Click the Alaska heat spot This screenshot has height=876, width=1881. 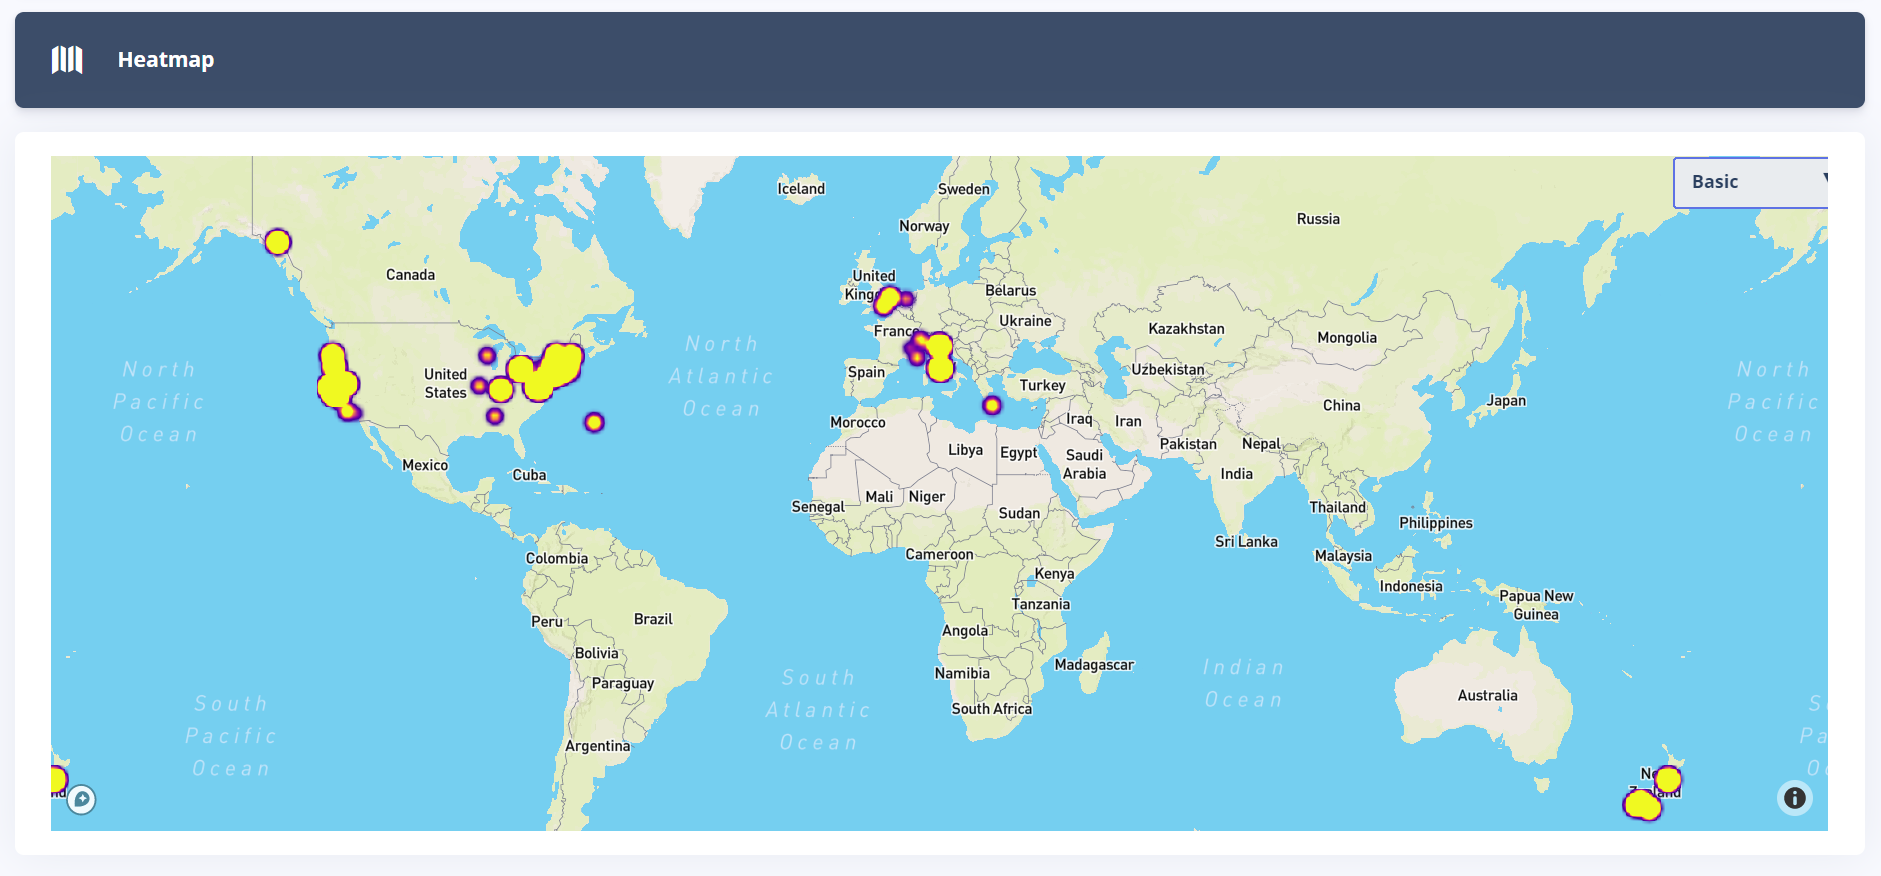278,242
